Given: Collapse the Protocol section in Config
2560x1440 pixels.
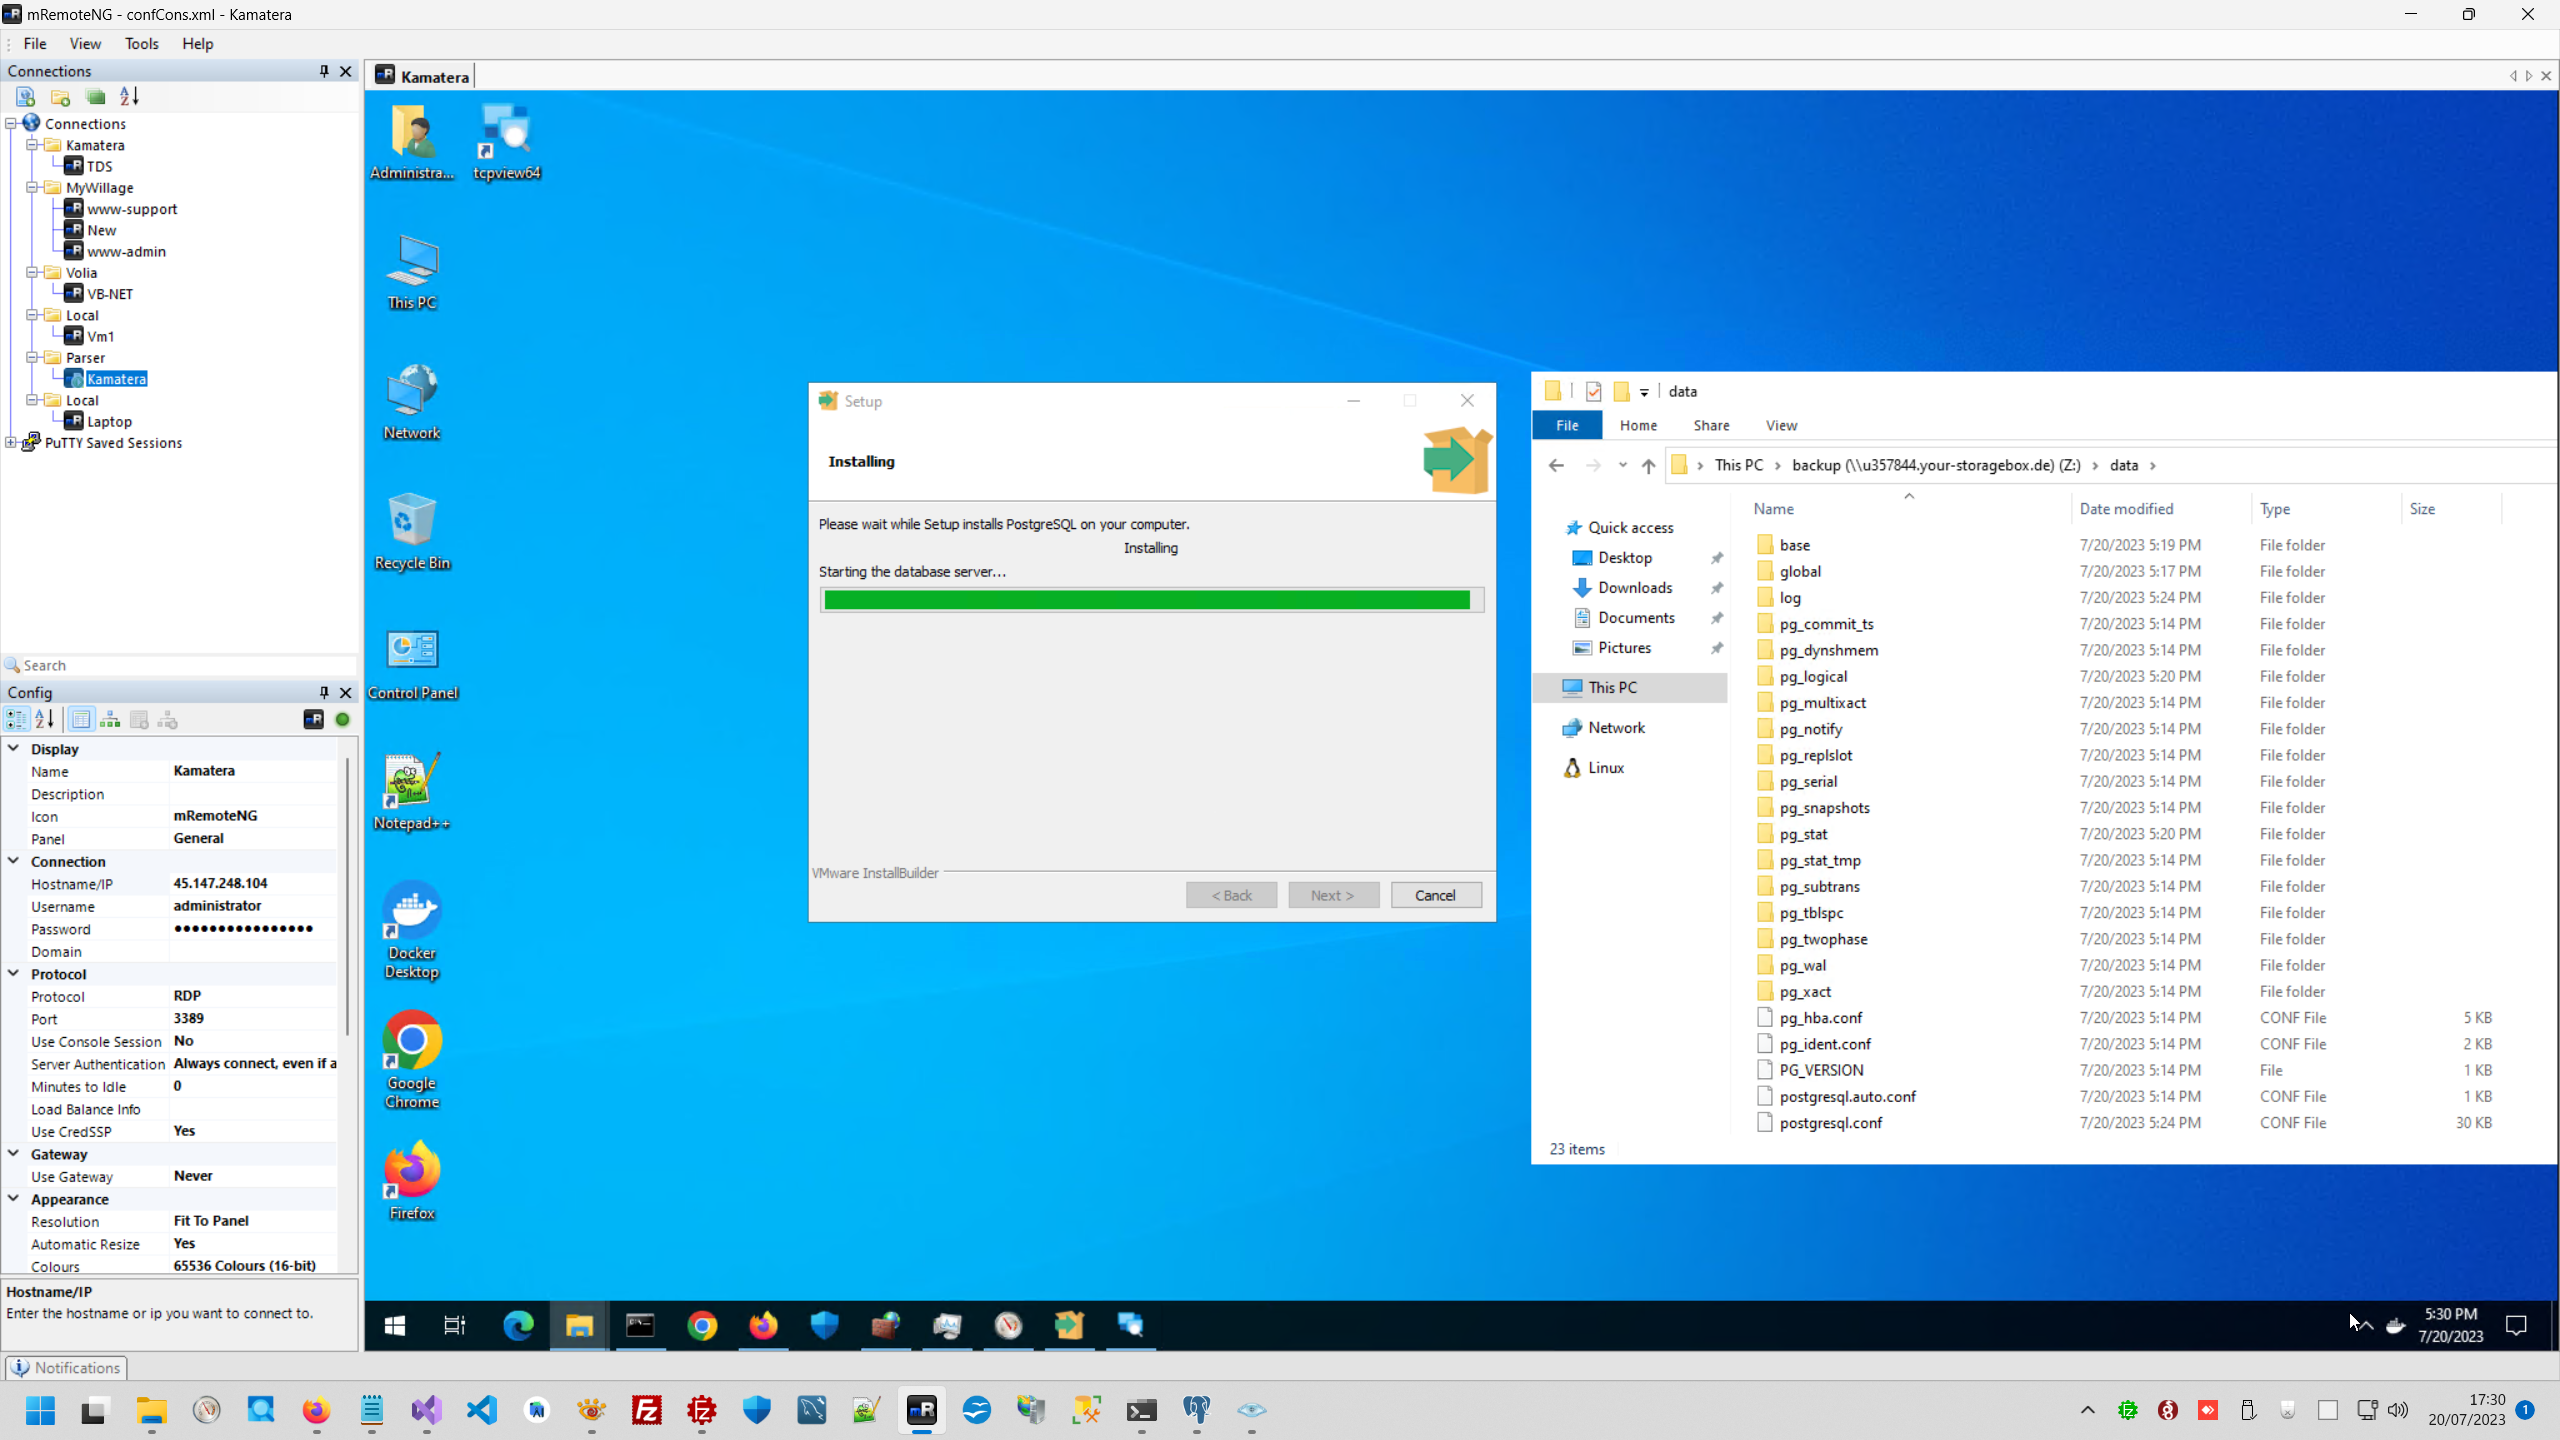Looking at the screenshot, I should coord(14,973).
